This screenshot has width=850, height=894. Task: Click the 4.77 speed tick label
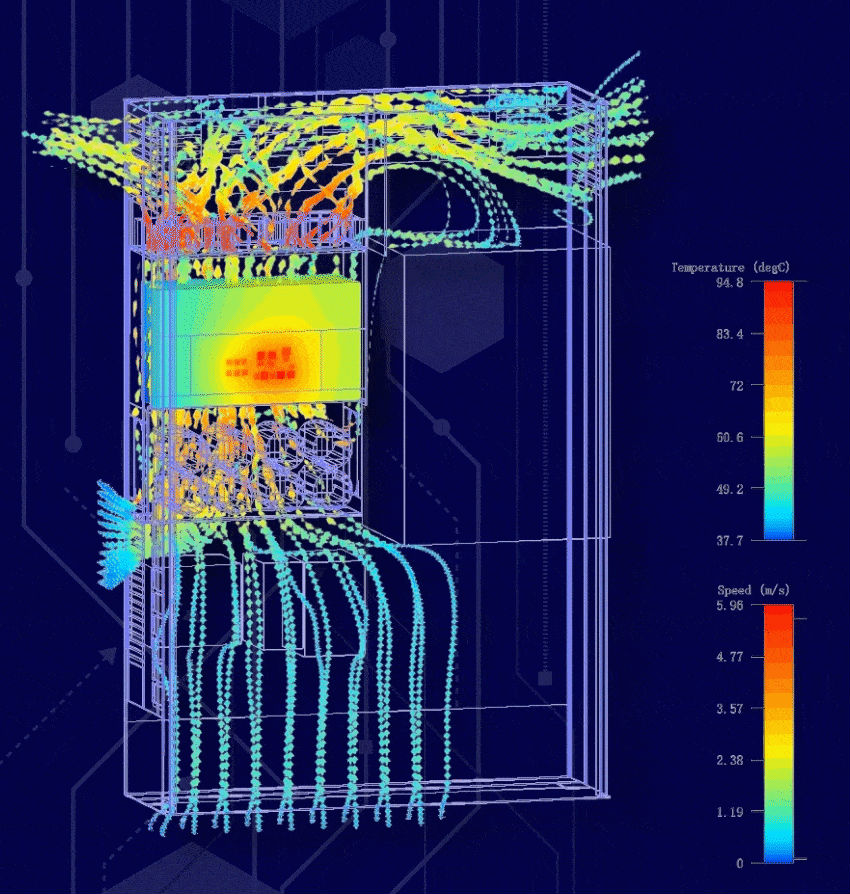730,657
